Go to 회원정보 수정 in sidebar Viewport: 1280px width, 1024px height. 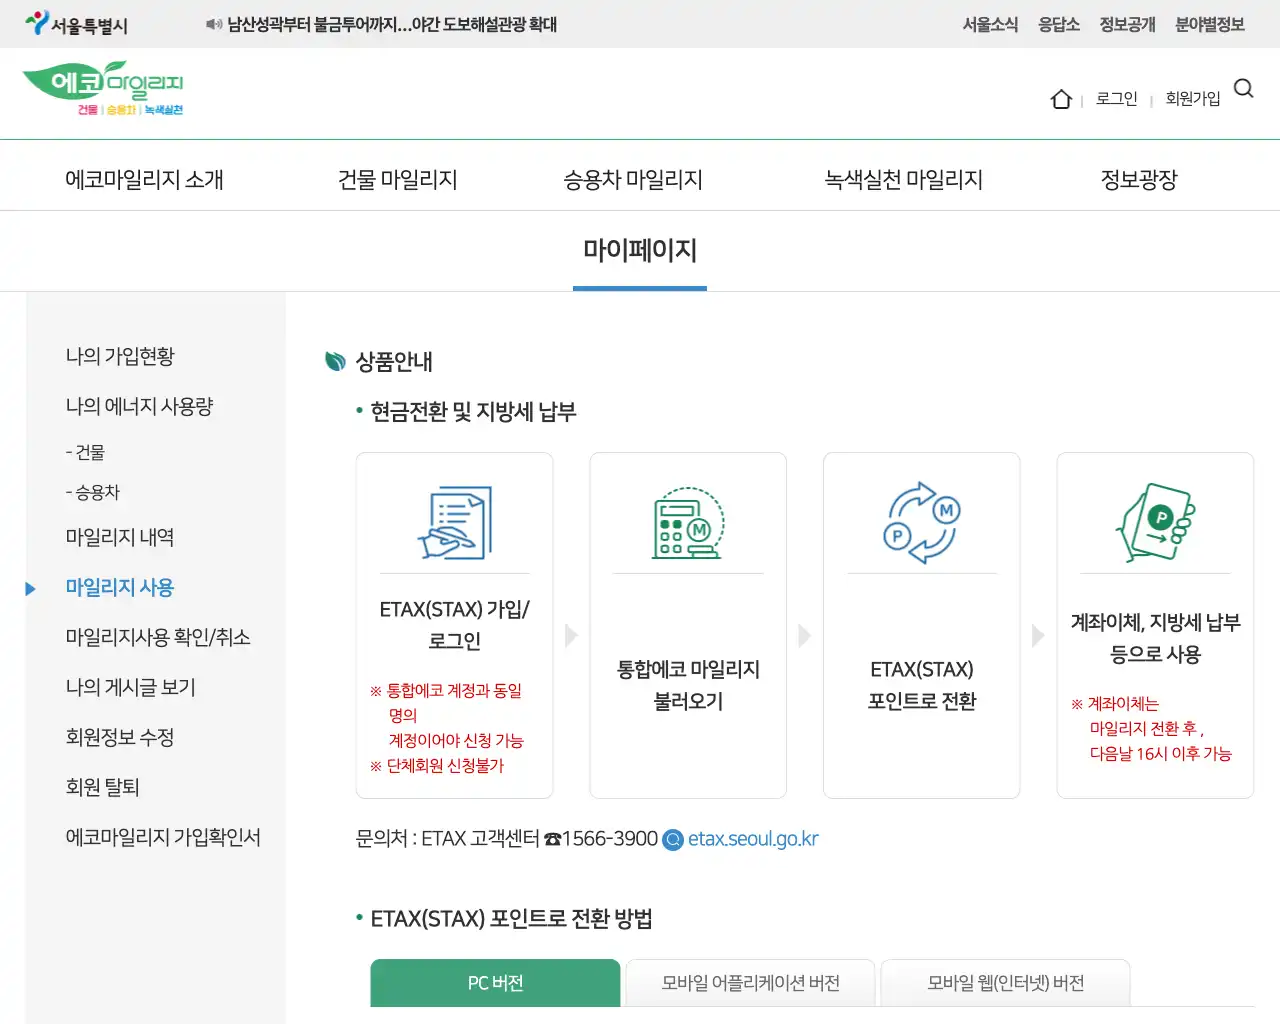(120, 737)
